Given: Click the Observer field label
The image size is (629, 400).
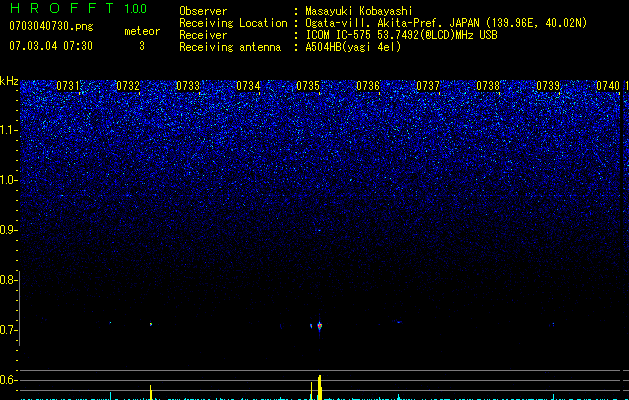Looking at the screenshot, I should click(x=203, y=11).
